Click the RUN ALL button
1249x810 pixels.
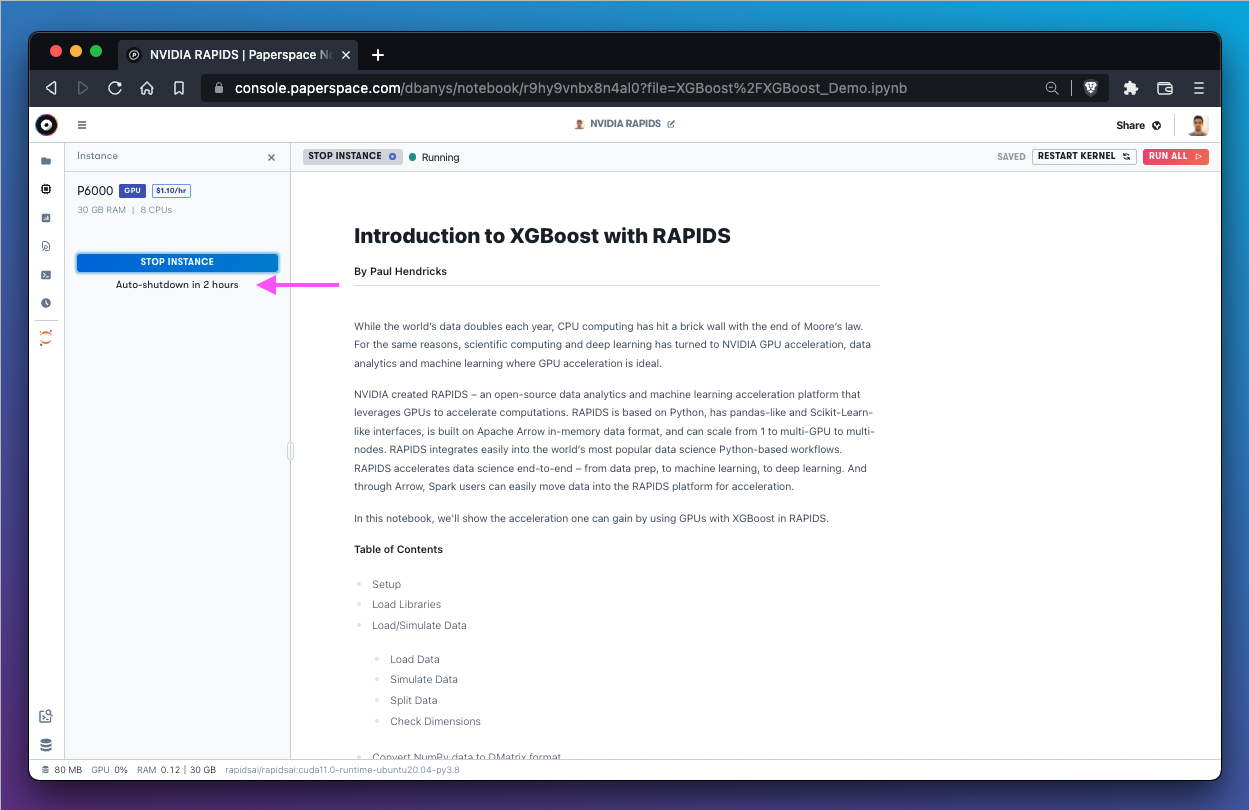1176,156
